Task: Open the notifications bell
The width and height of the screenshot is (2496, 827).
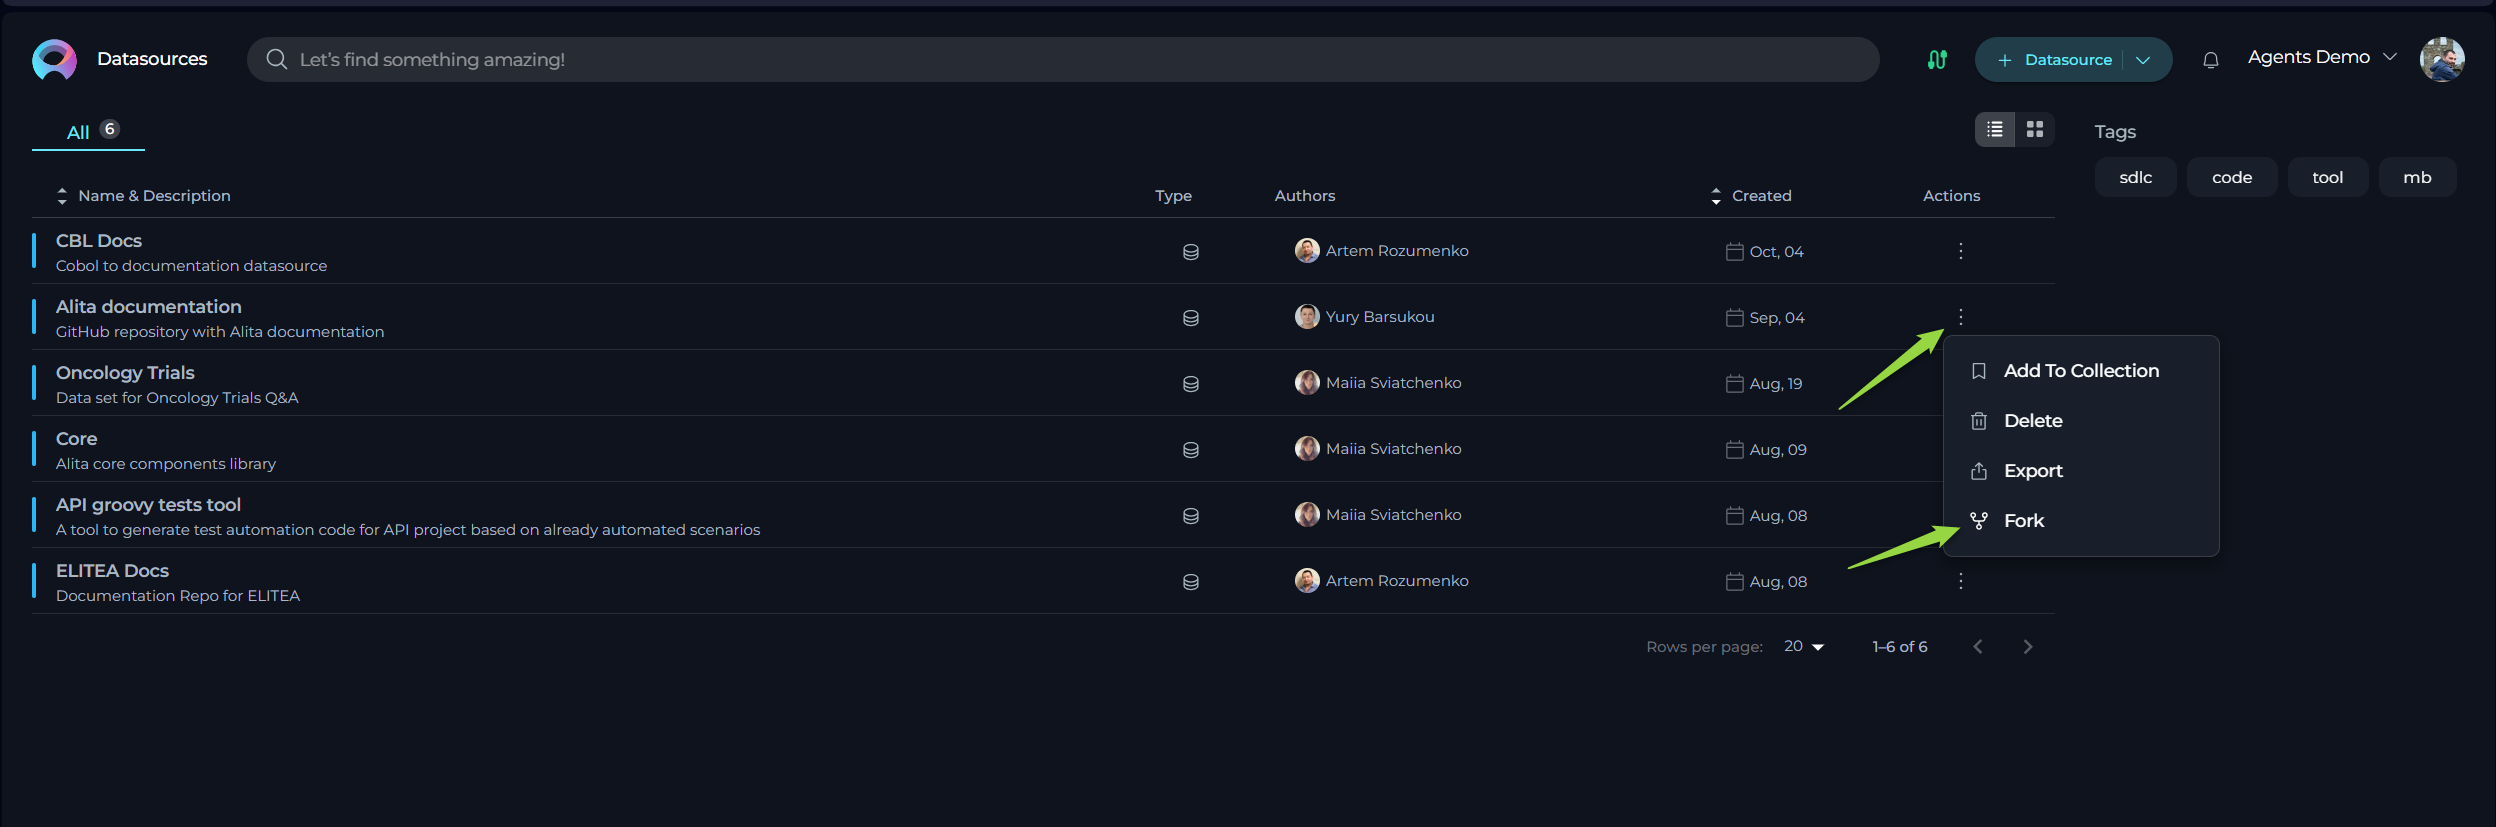Action: (2211, 60)
